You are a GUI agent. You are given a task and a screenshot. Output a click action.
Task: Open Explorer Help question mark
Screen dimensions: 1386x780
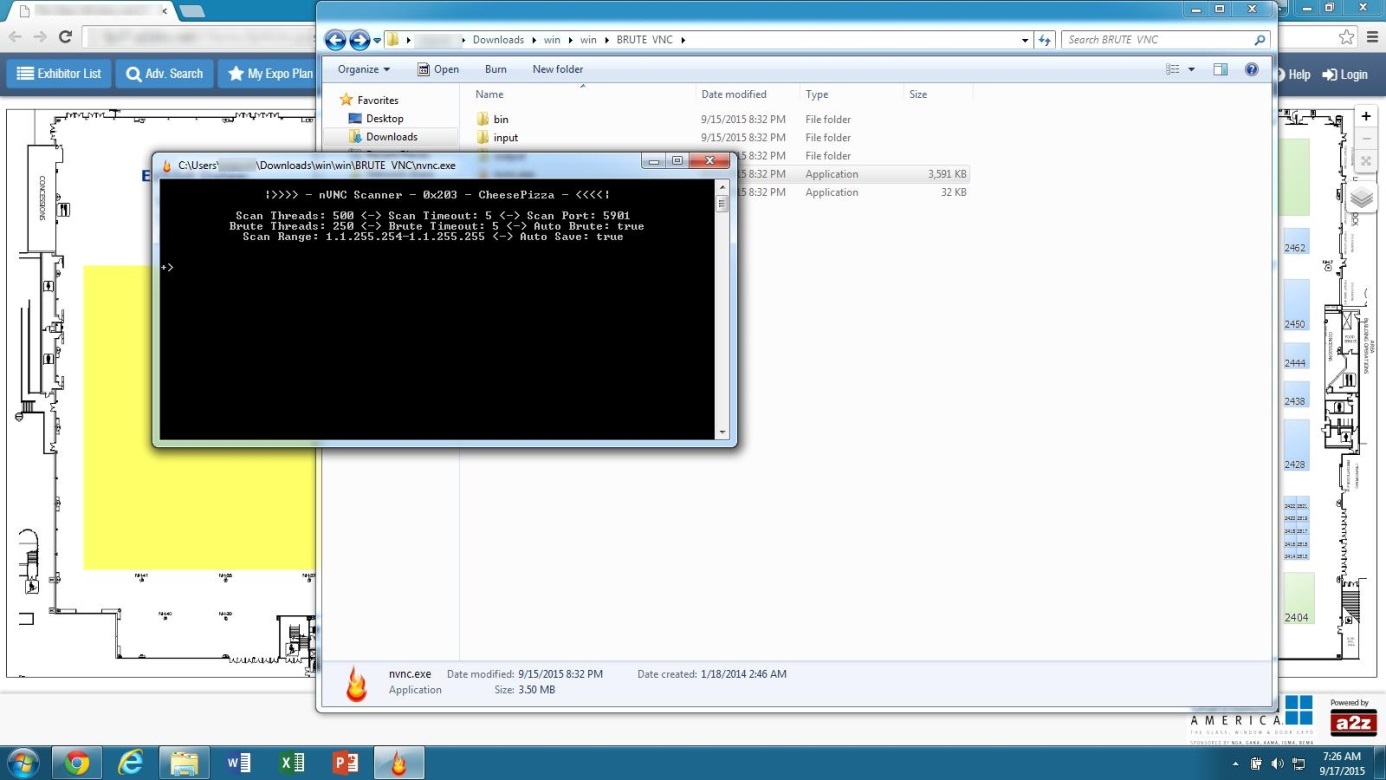(1251, 70)
